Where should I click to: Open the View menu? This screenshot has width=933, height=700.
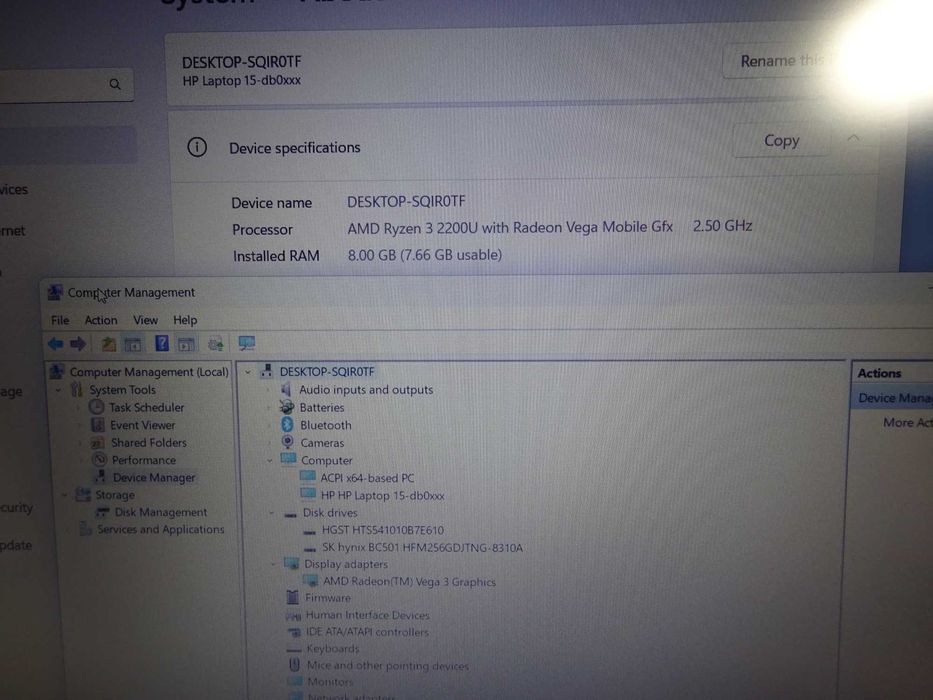coord(145,320)
